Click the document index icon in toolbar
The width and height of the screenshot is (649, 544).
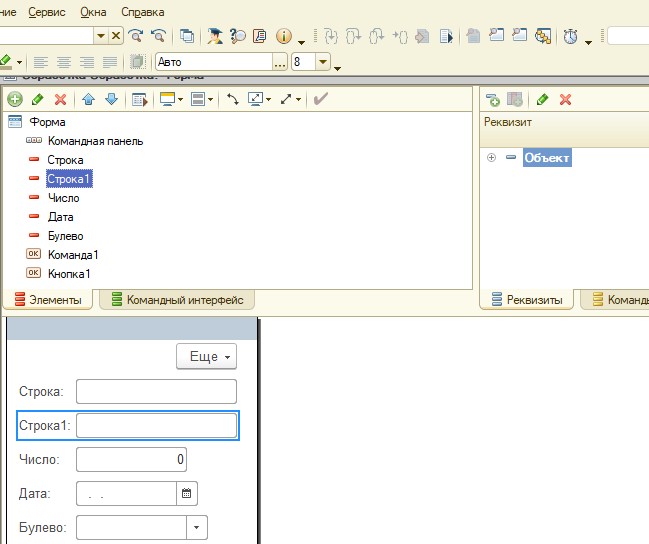(x=260, y=36)
